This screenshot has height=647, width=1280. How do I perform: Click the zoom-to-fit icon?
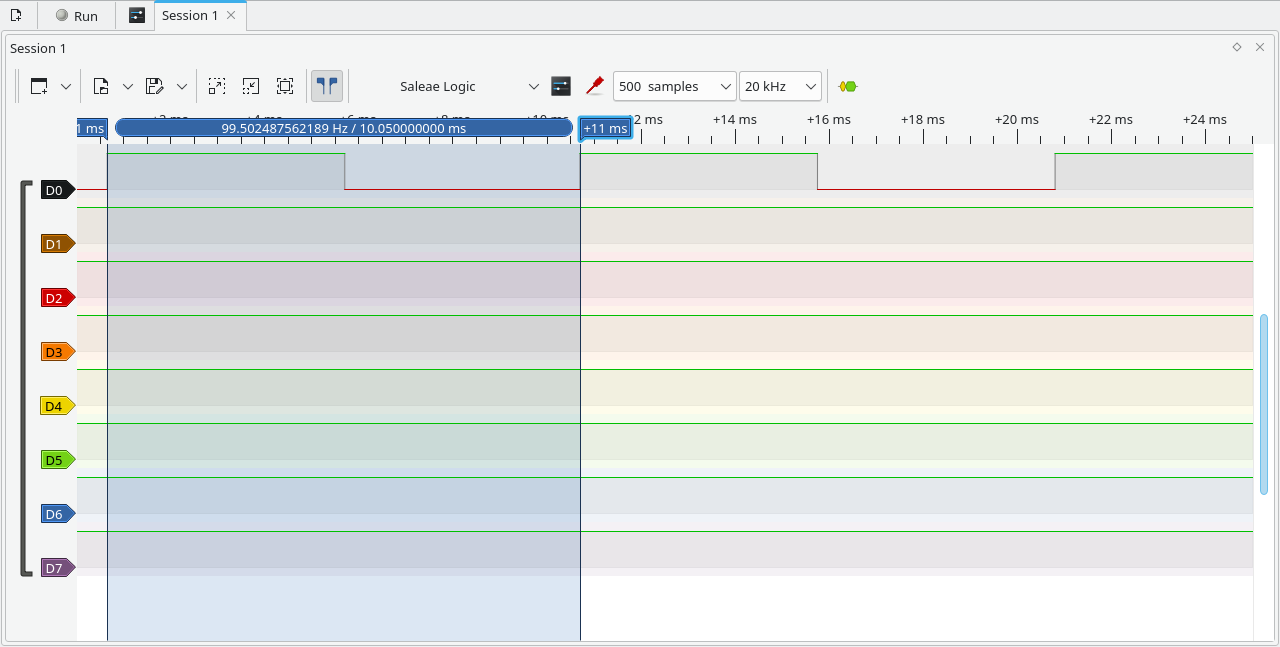coord(285,86)
